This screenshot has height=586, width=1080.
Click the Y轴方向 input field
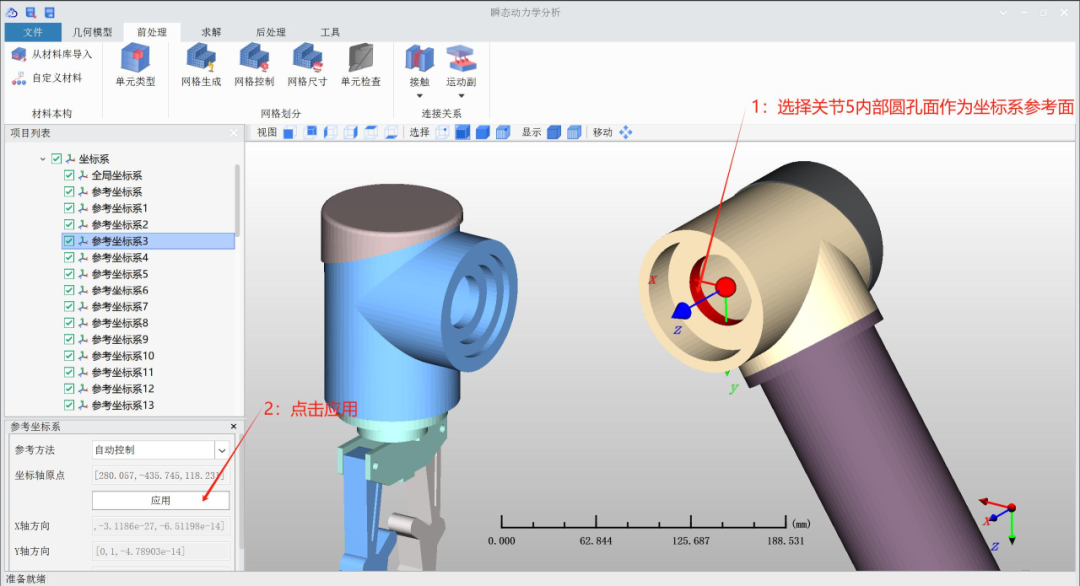click(160, 552)
